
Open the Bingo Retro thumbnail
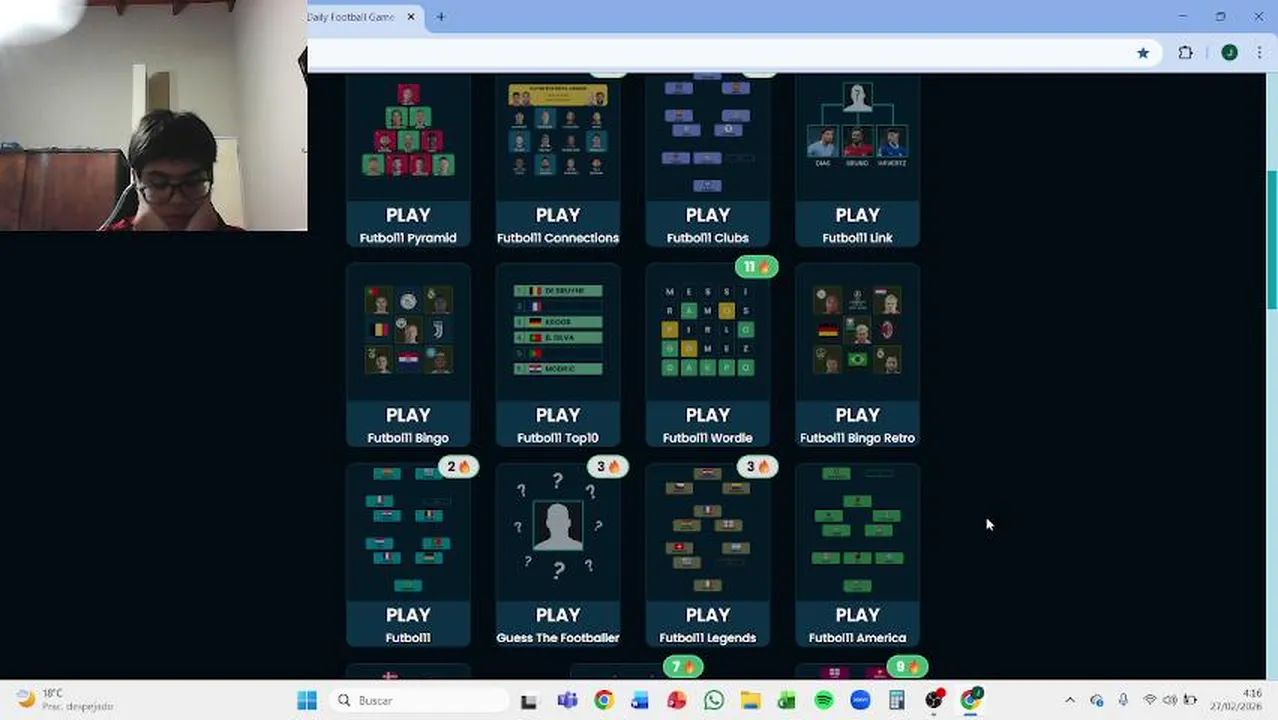pos(857,330)
